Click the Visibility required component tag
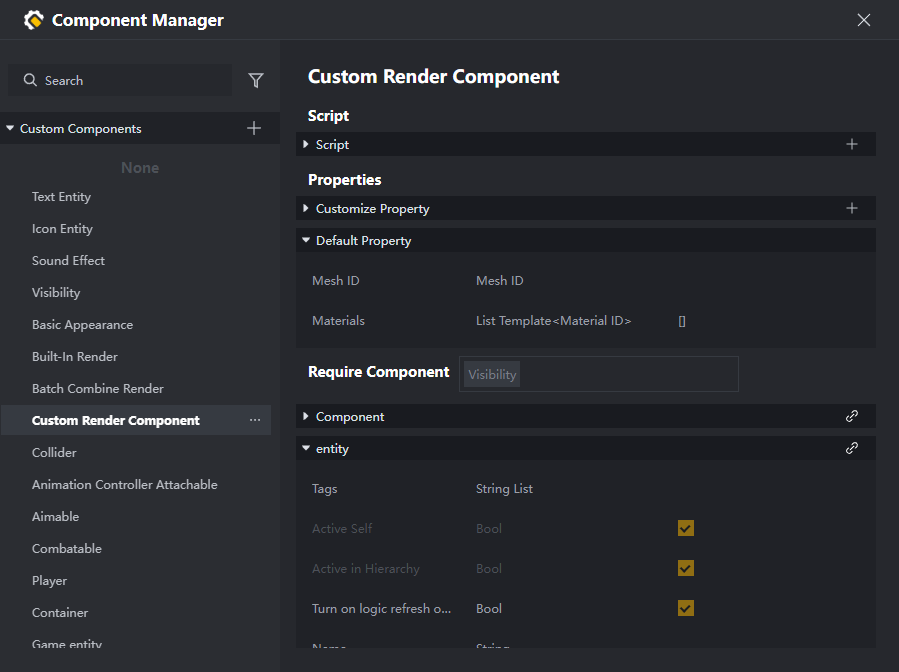The image size is (899, 672). [x=492, y=375]
